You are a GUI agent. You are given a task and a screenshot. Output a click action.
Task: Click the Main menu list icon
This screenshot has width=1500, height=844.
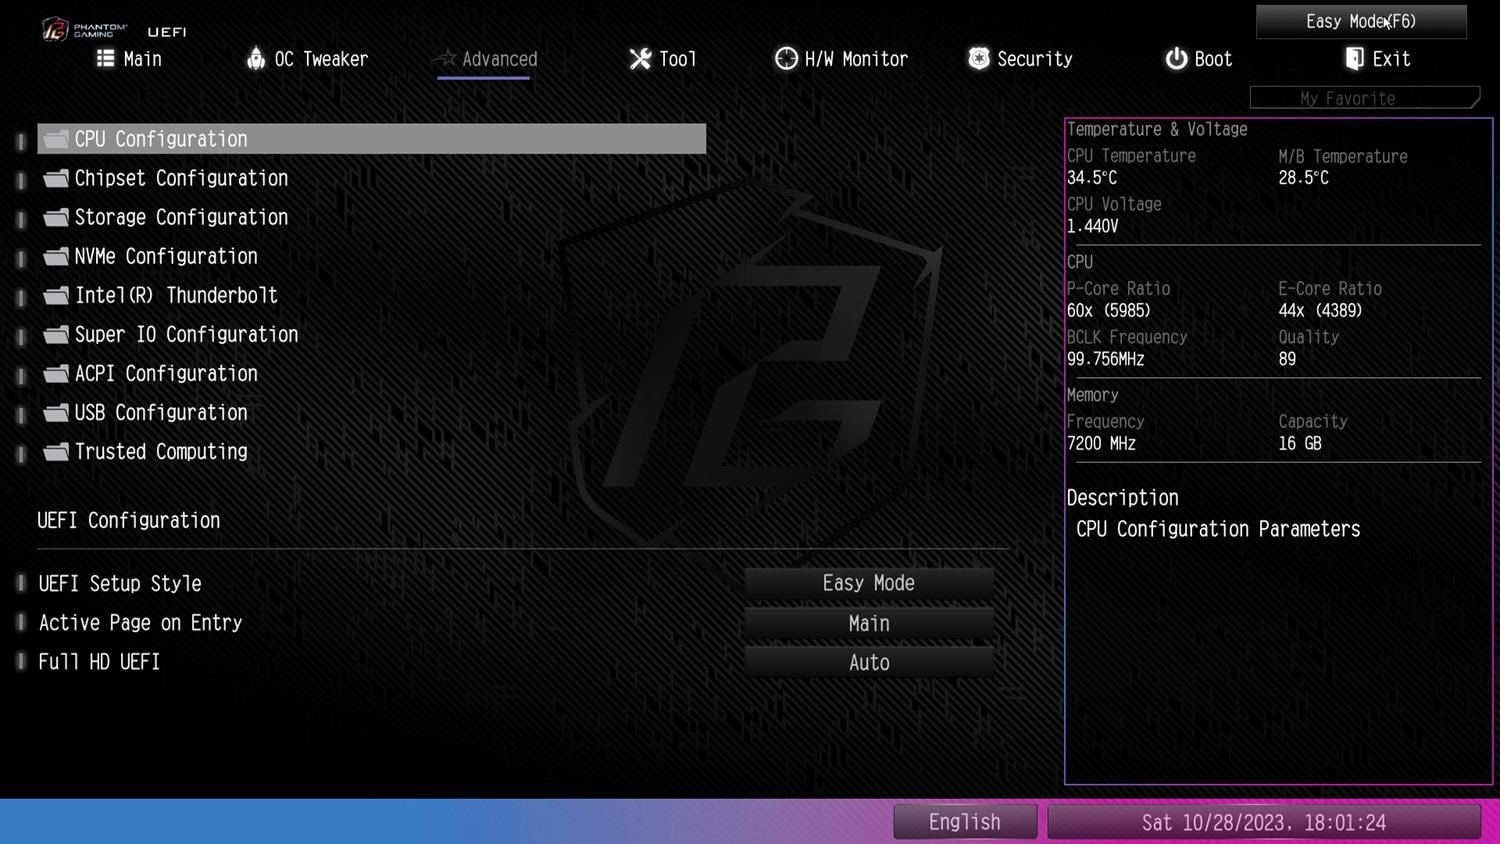(105, 59)
